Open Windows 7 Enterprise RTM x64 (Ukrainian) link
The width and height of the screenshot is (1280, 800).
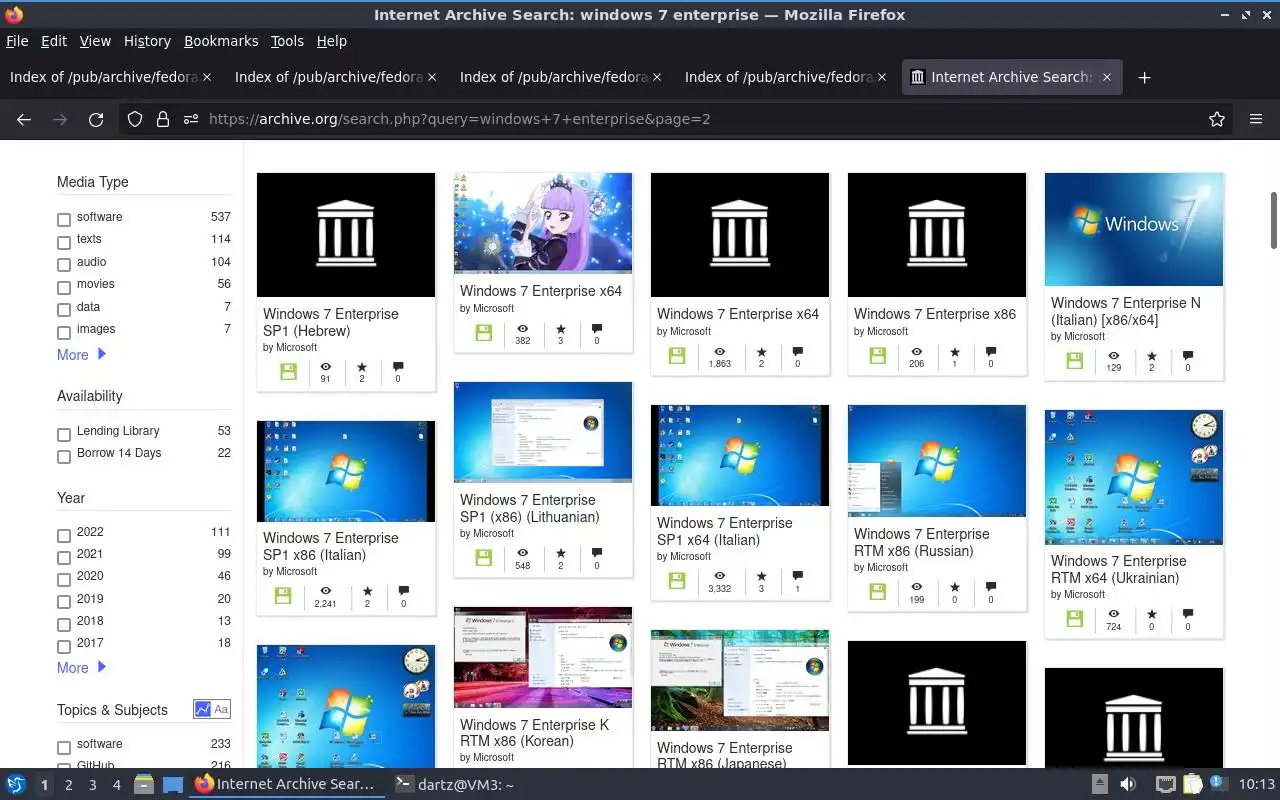click(1119, 569)
